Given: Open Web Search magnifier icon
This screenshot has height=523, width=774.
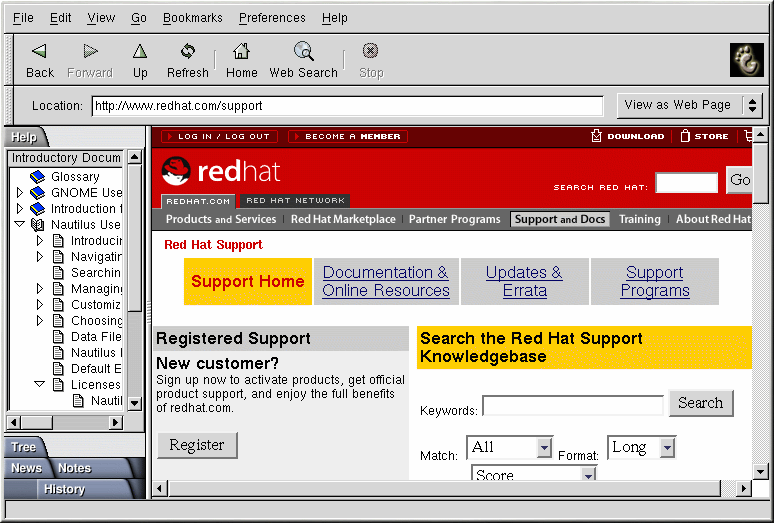Looking at the screenshot, I should tap(304, 52).
